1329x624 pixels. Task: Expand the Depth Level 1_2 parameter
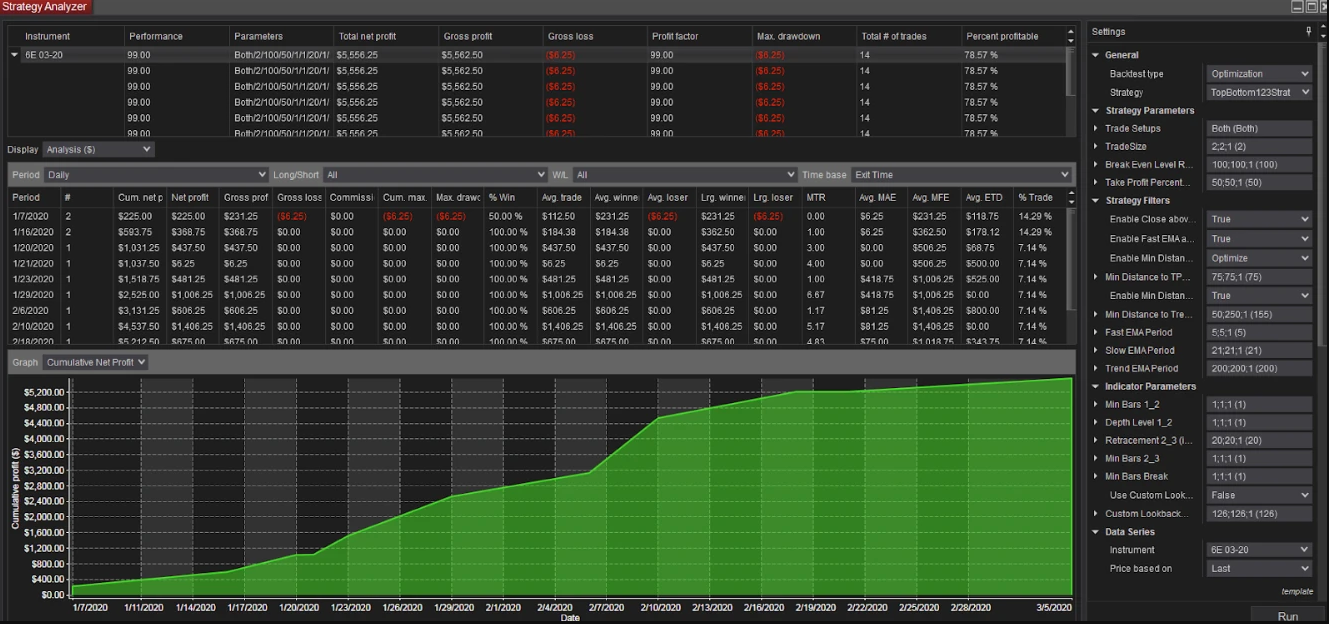coord(1097,422)
